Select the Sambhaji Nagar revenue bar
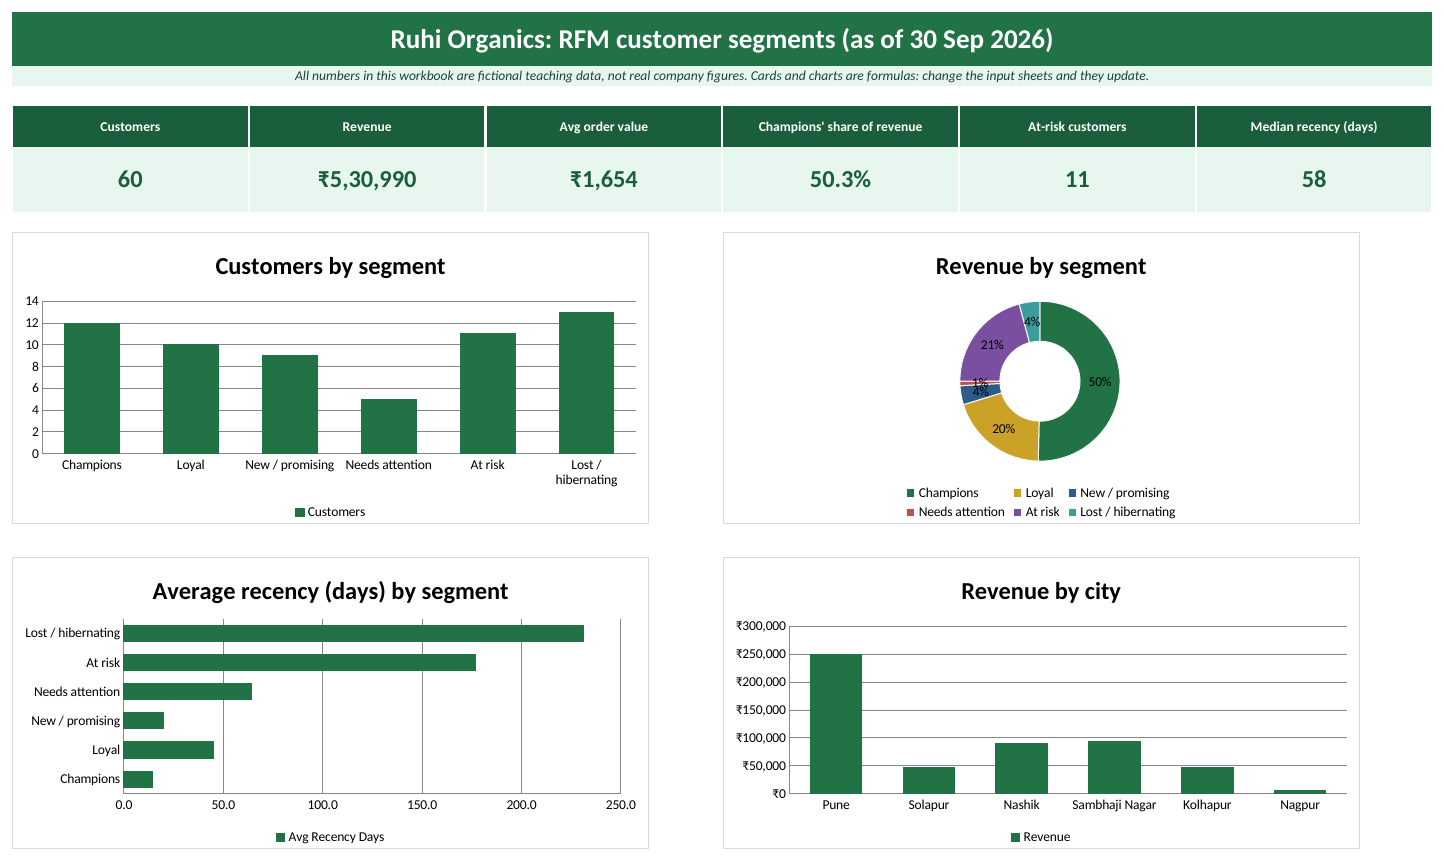Image resolution: width=1444 pixels, height=861 pixels. 1114,768
